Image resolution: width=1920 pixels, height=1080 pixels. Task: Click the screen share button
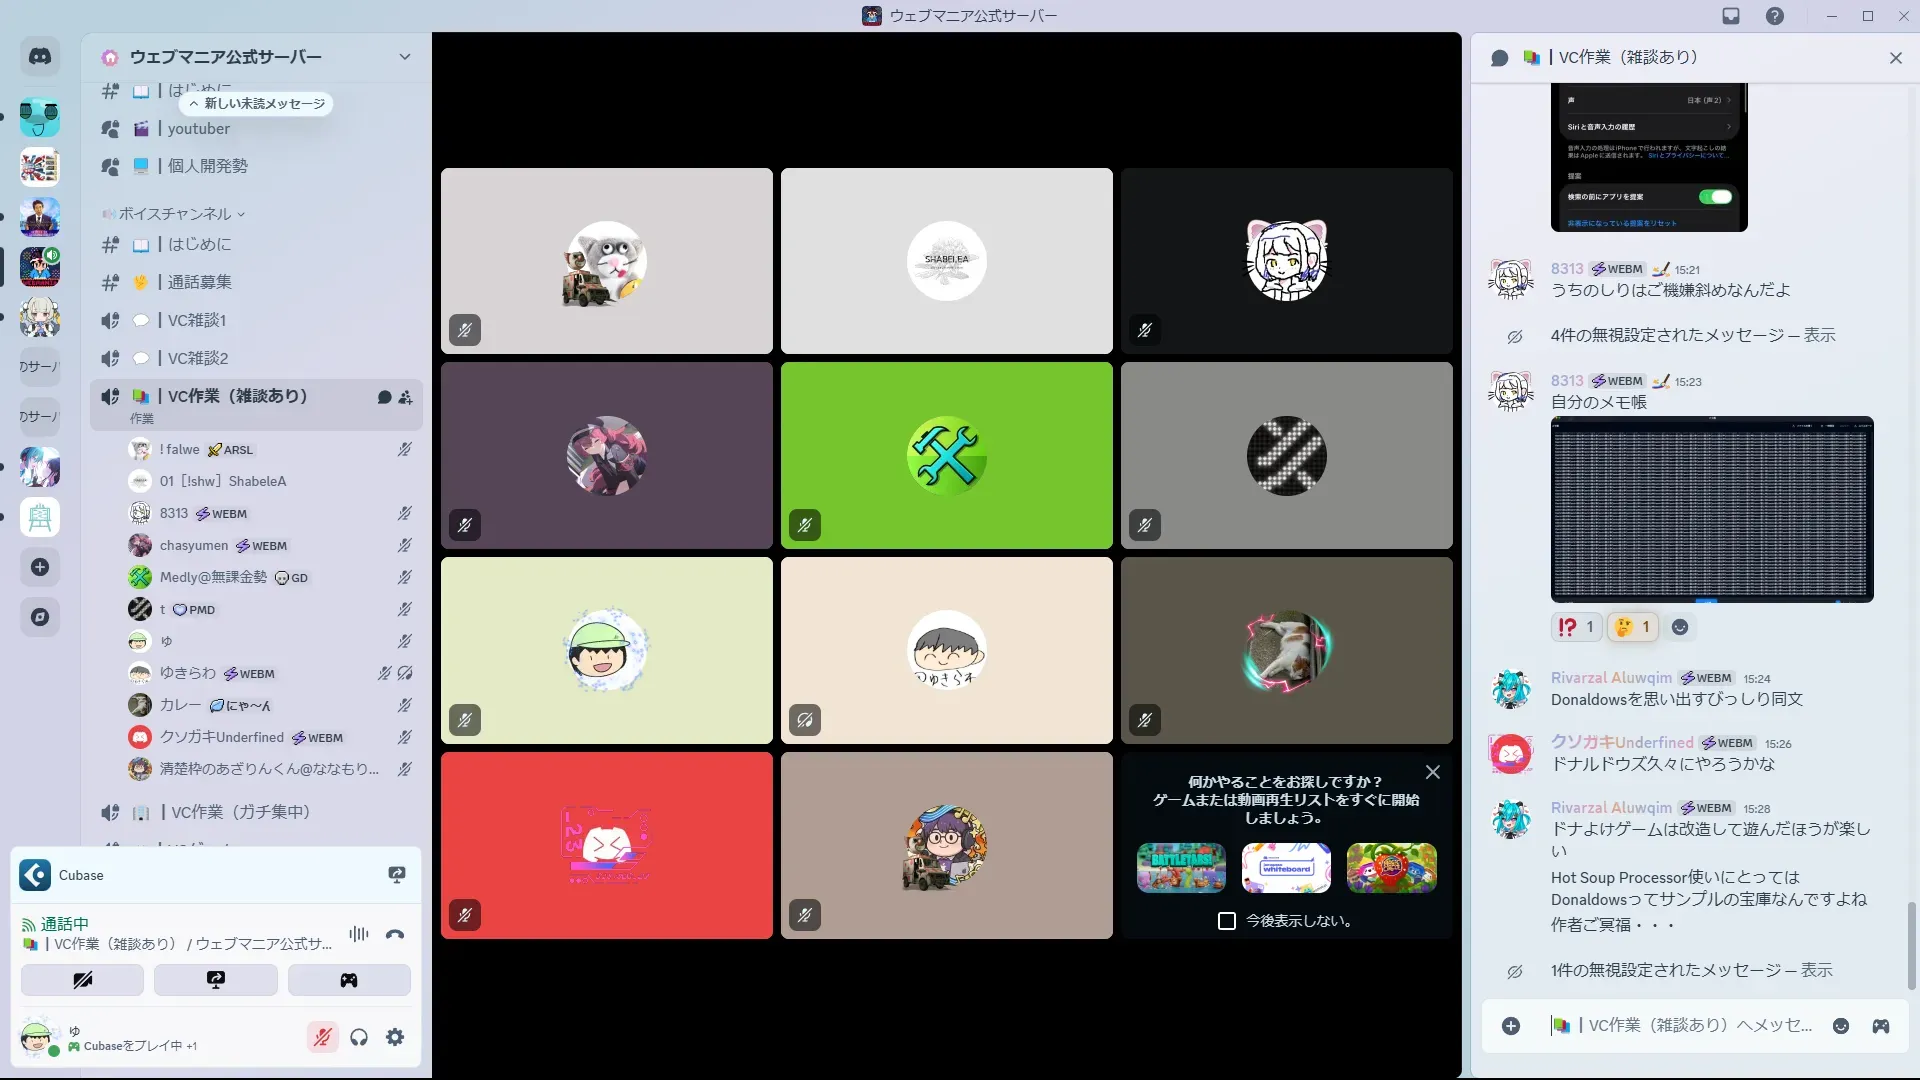pos(215,980)
